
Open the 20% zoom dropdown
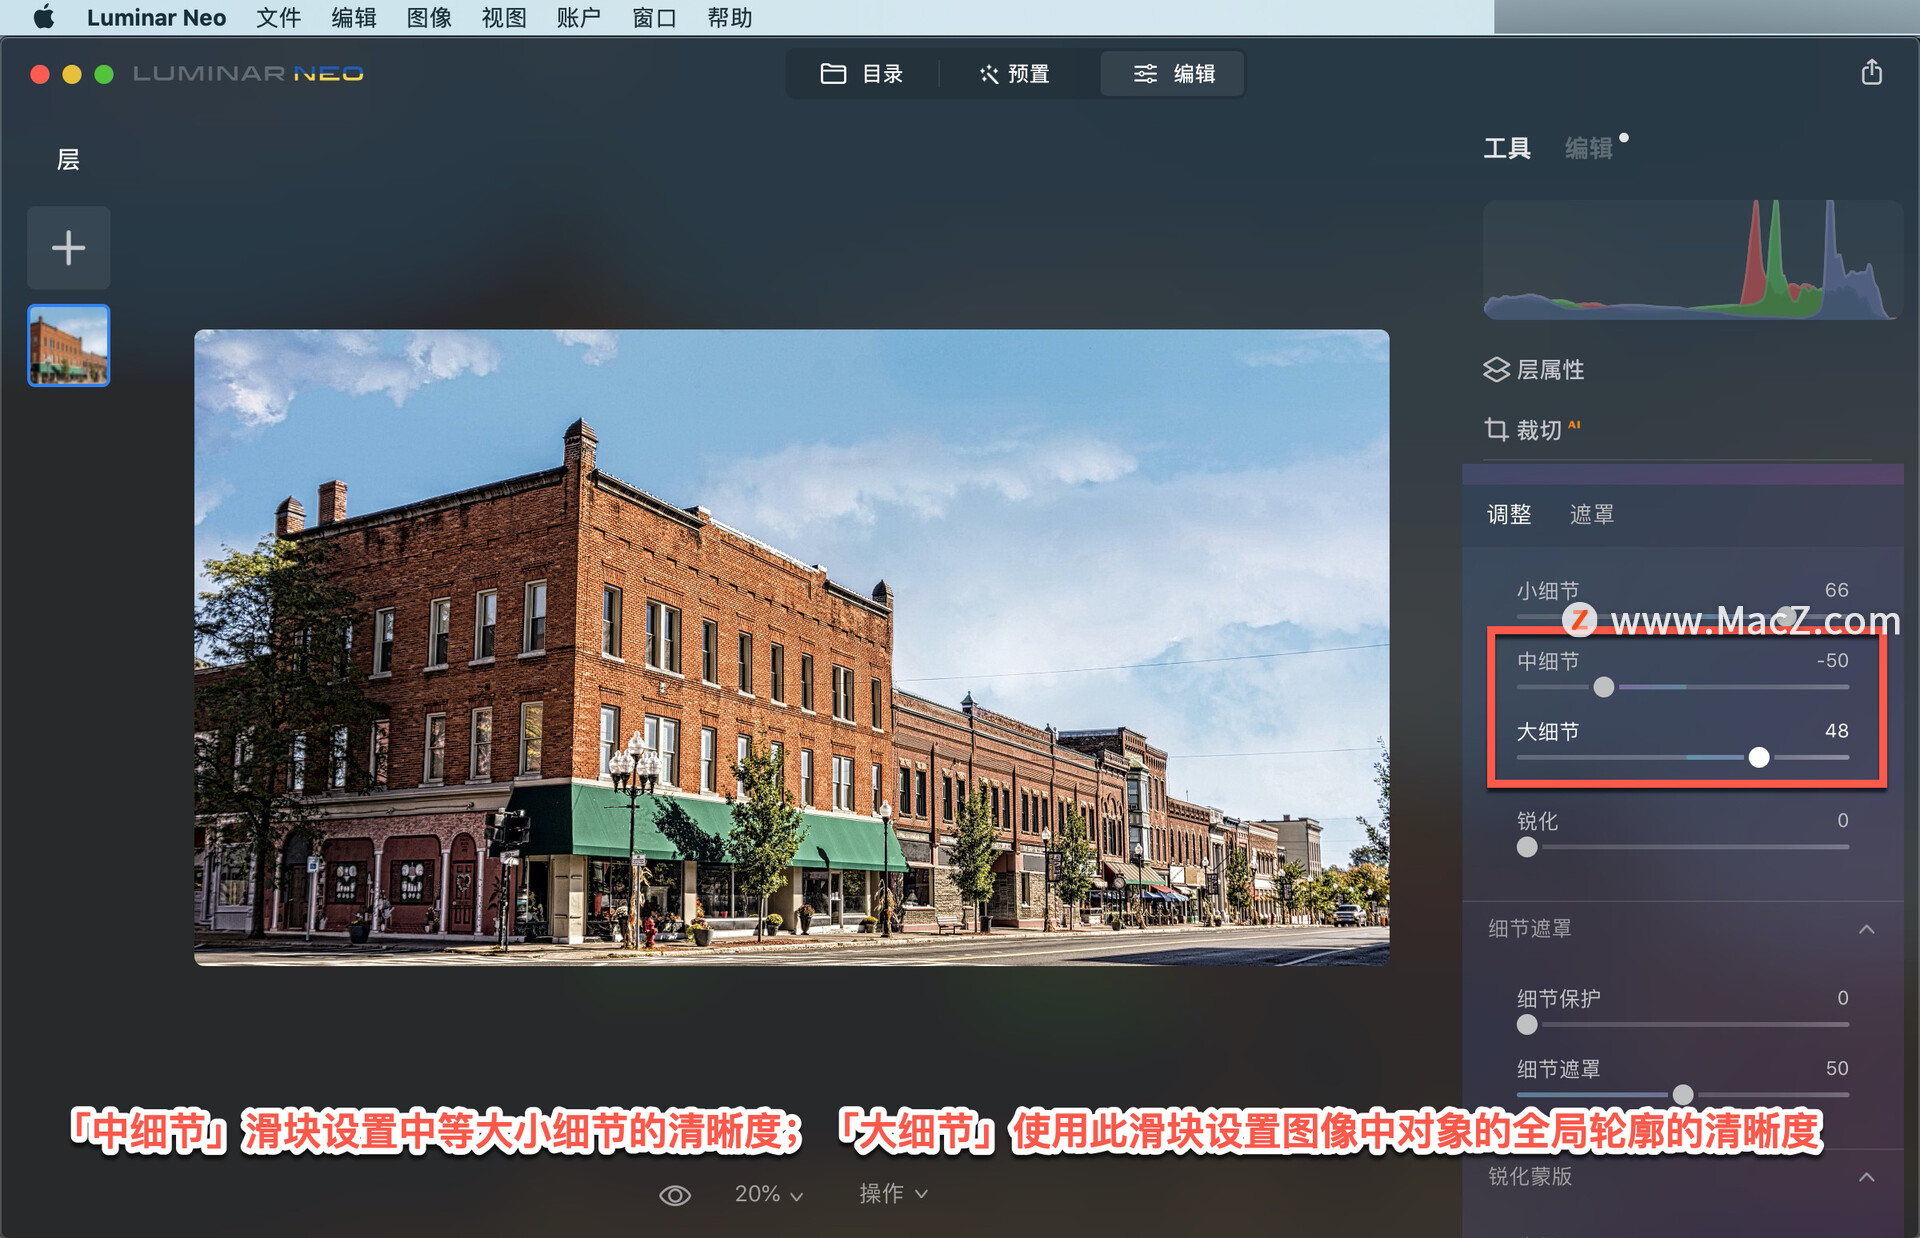768,1194
